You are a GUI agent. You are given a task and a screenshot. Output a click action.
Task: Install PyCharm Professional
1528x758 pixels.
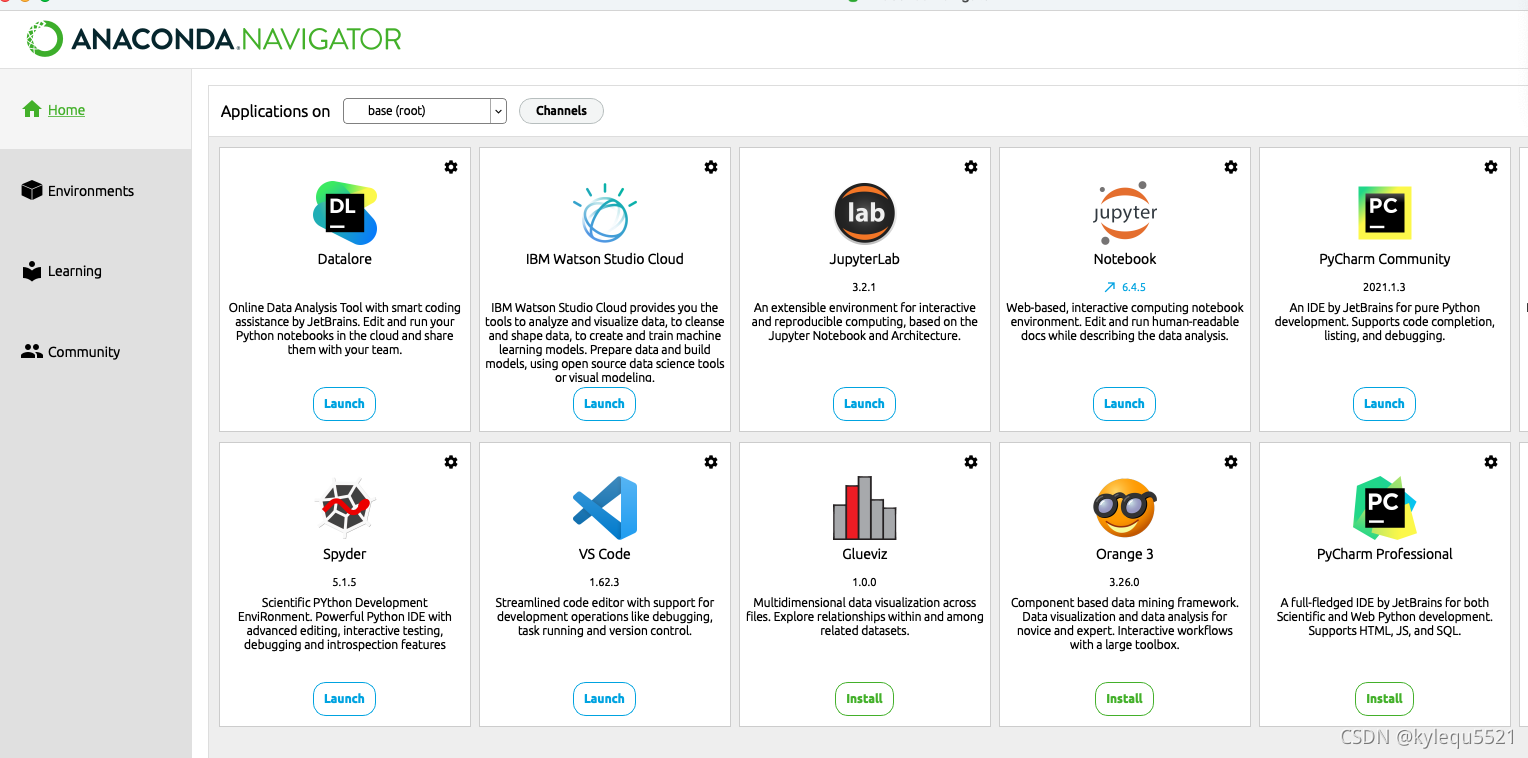[1384, 699]
